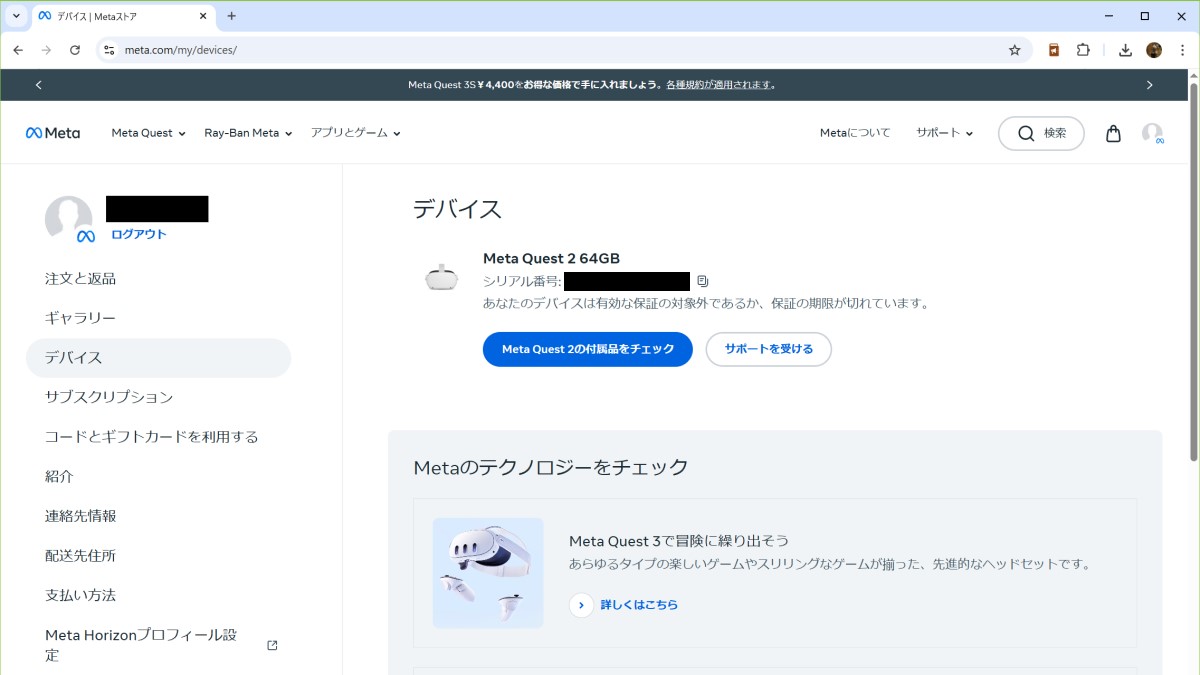Open 配送先住所 in sidebar
Screen dimensions: 1200x675
click(x=80, y=555)
